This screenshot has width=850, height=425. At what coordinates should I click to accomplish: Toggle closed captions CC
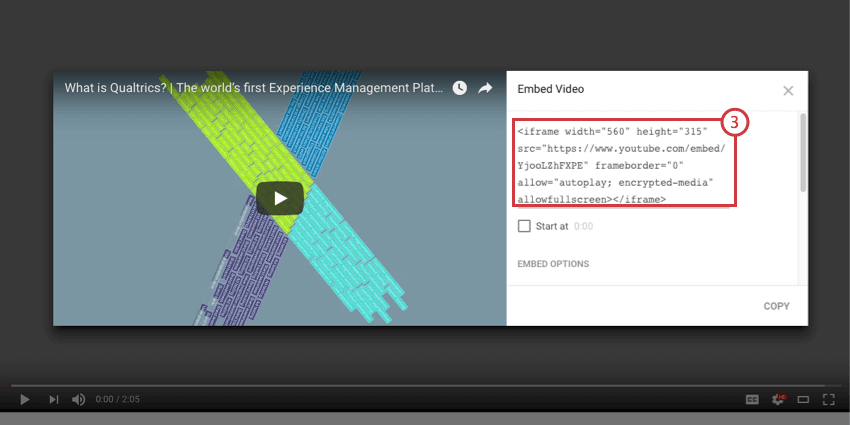point(752,400)
